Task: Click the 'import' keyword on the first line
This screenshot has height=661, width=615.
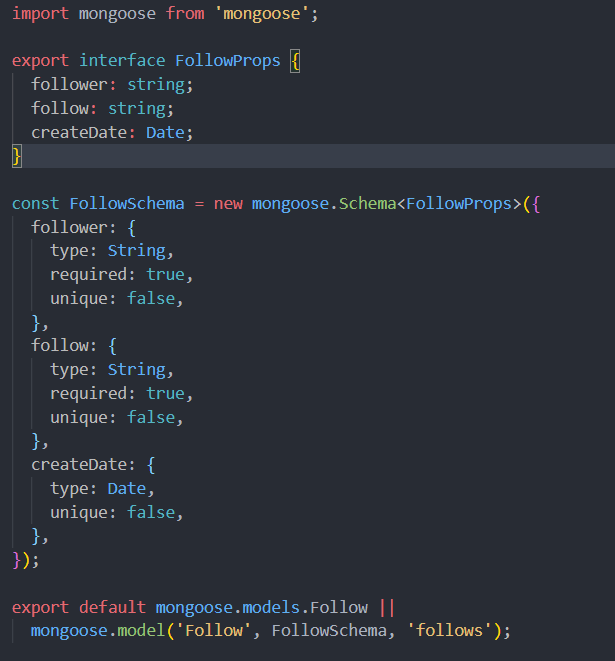Action: [x=40, y=14]
